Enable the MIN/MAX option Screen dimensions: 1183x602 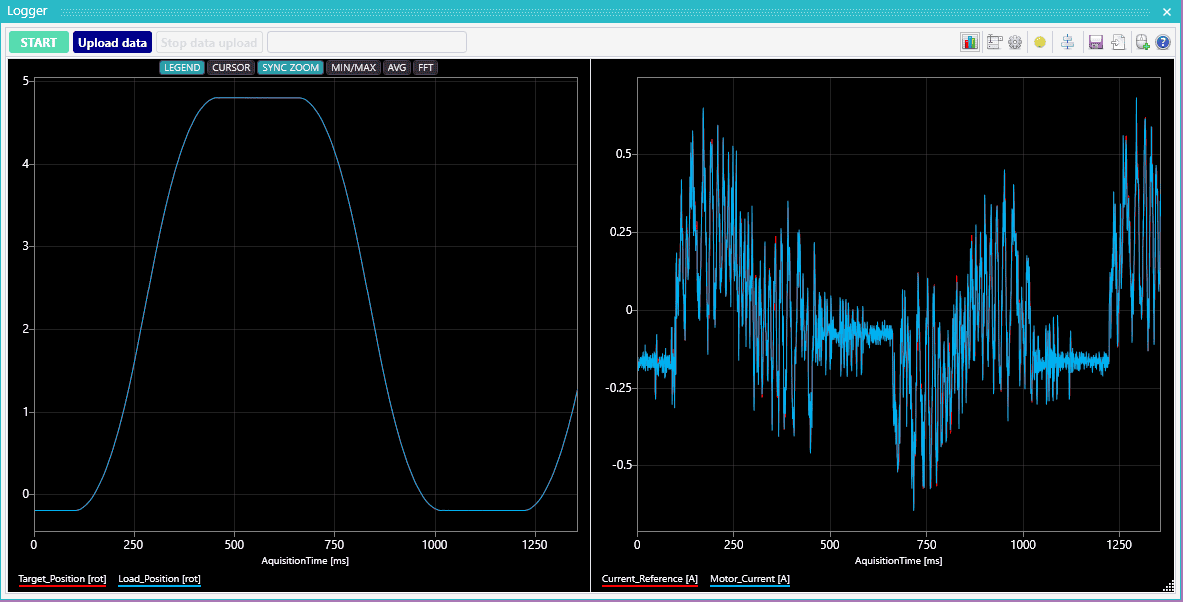(353, 68)
